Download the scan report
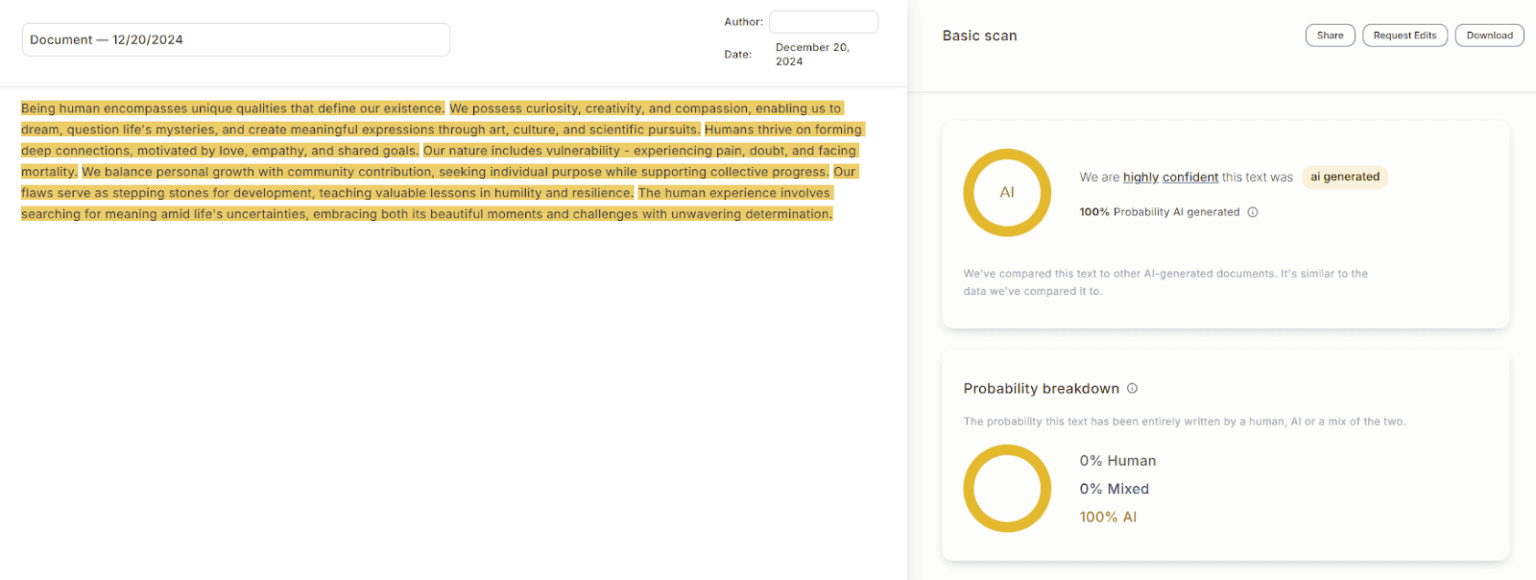This screenshot has width=1536, height=580. 1489,35
